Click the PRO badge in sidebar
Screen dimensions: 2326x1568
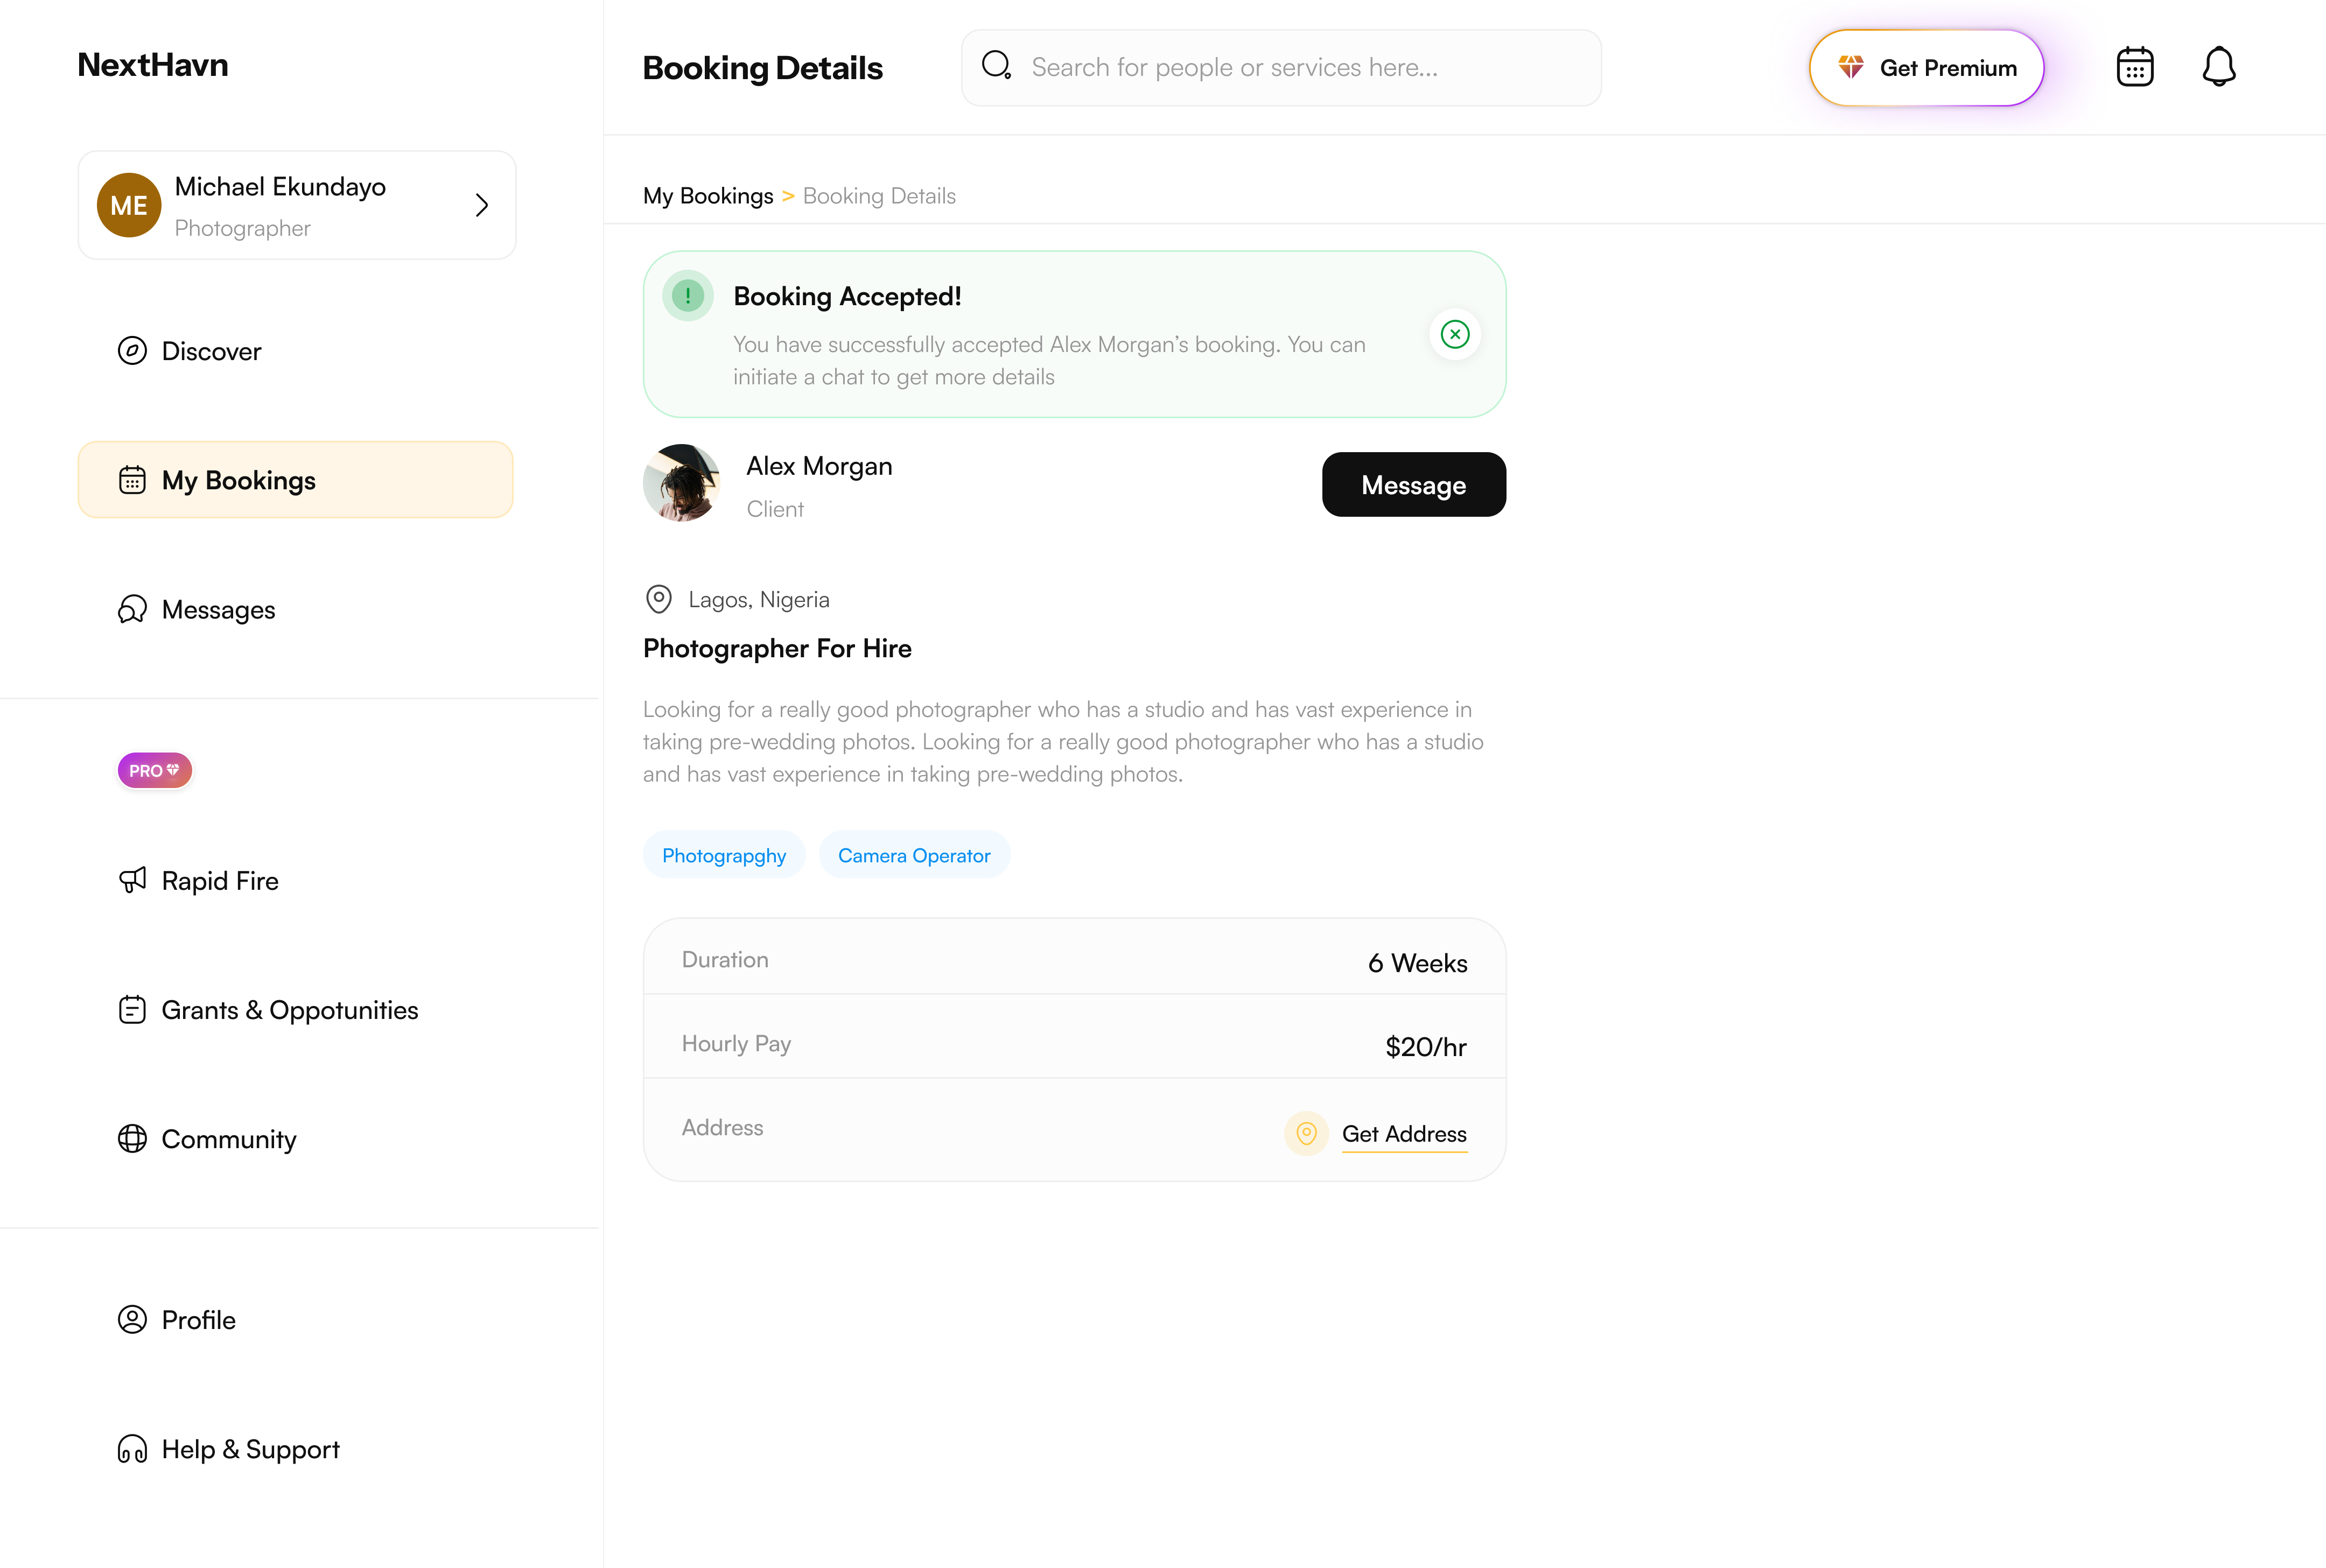154,770
